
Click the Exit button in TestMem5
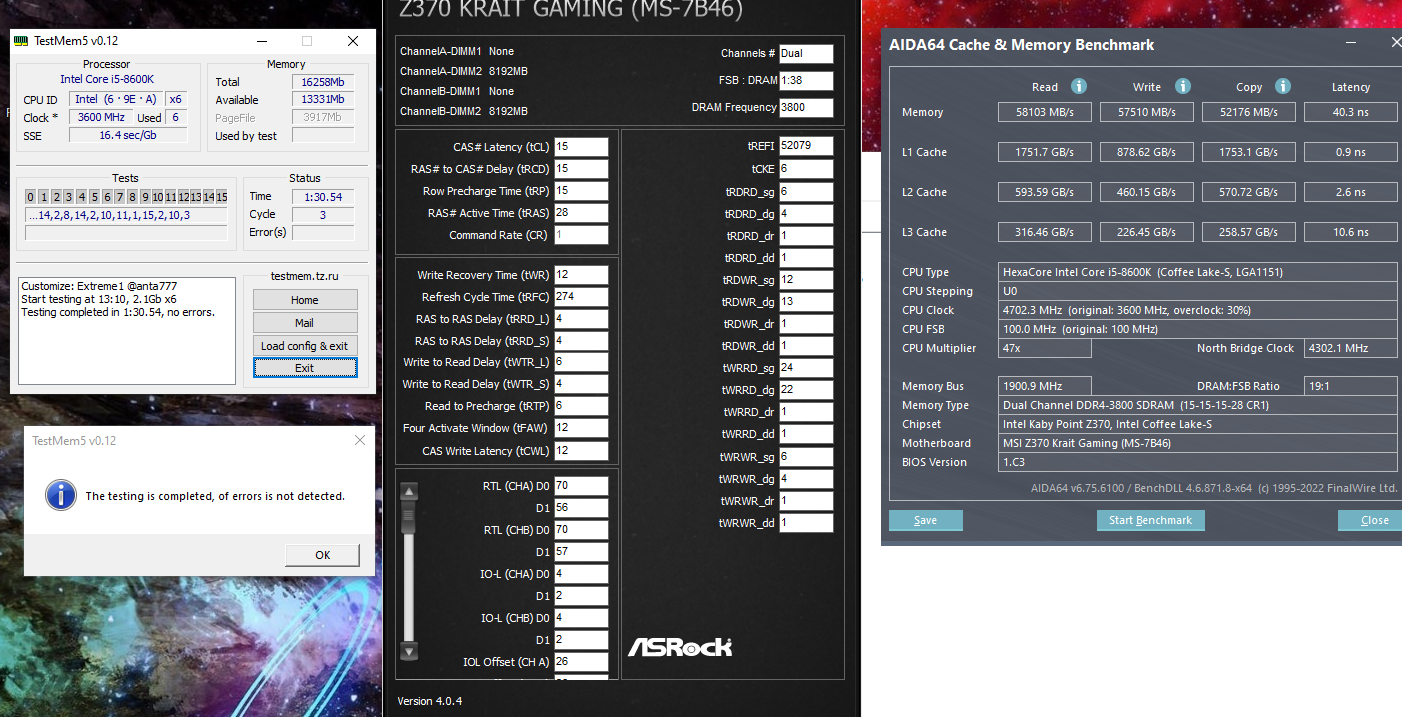(x=305, y=368)
